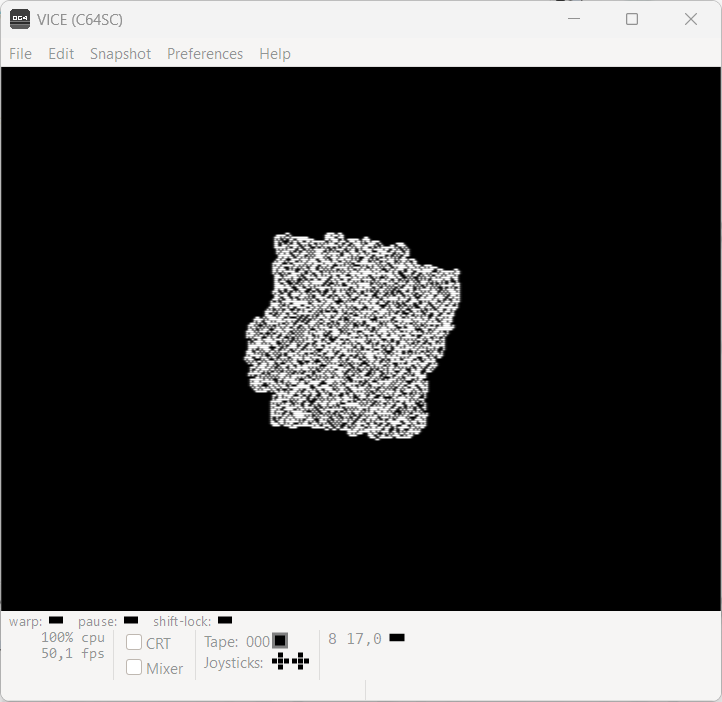Viewport: 722px width, 702px height.
Task: Click the Tape: label
Action: point(221,642)
